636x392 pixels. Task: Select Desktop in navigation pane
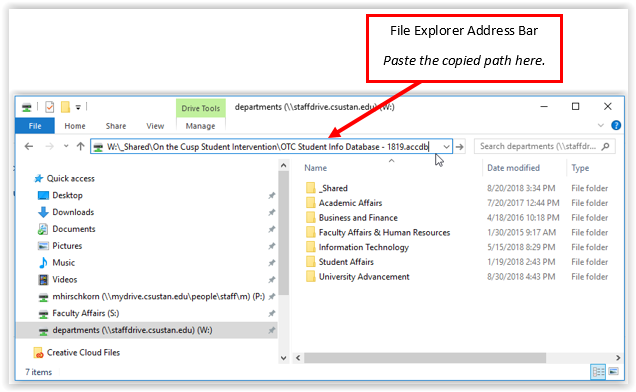click(x=67, y=195)
